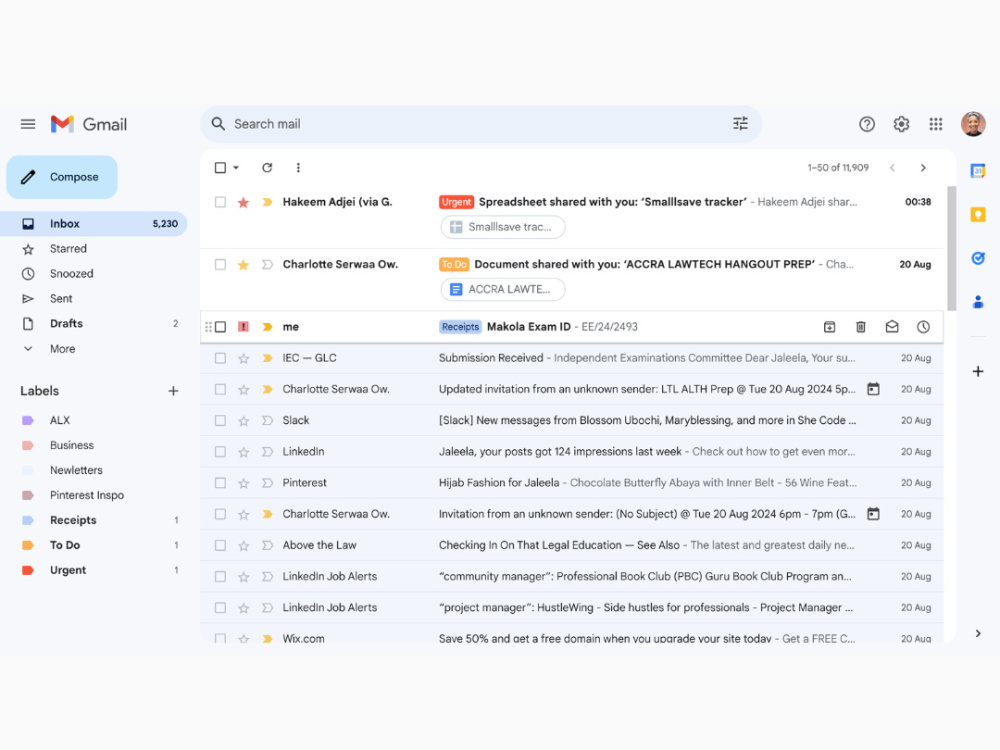Create a new label with plus
The image size is (1000, 750).
(x=173, y=391)
